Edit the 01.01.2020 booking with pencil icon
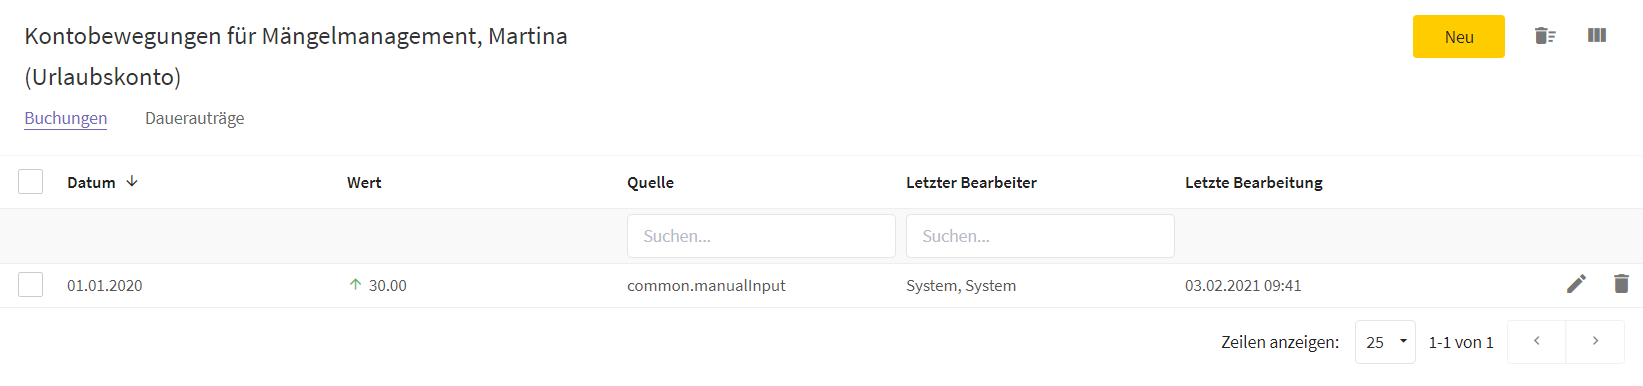The height and width of the screenshot is (386, 1643). [x=1576, y=284]
